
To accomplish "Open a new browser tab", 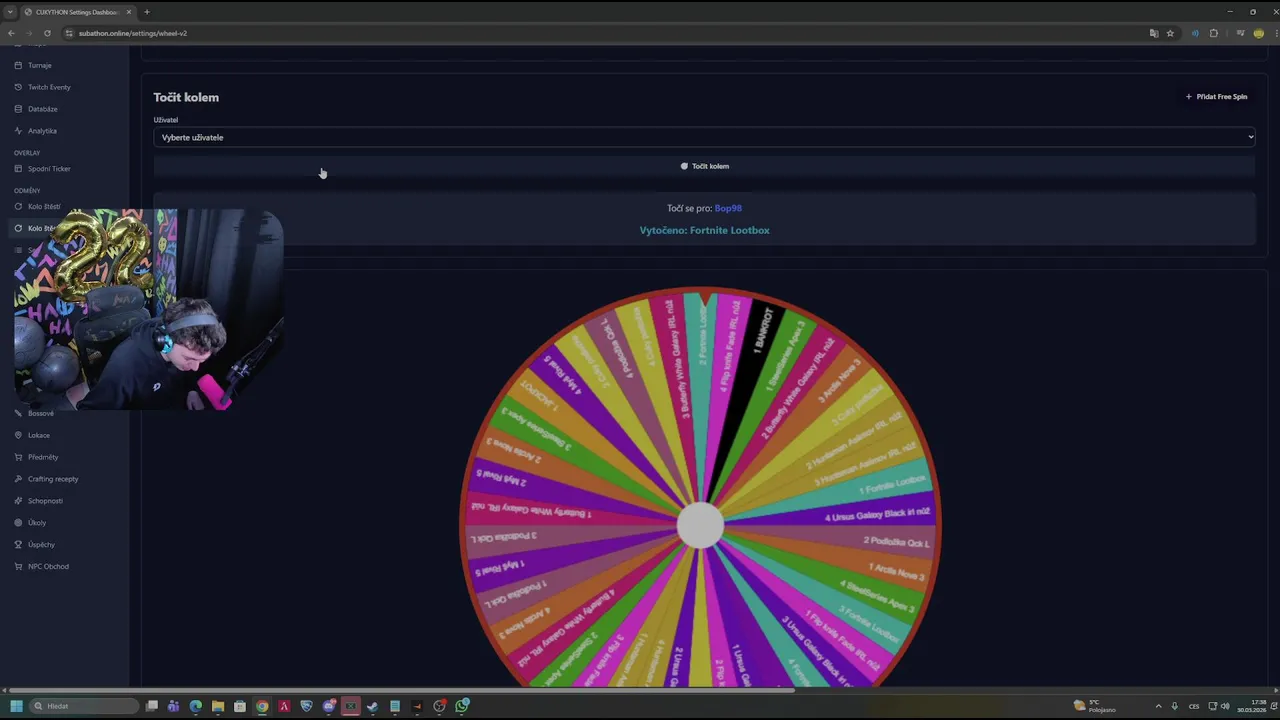I will (147, 12).
